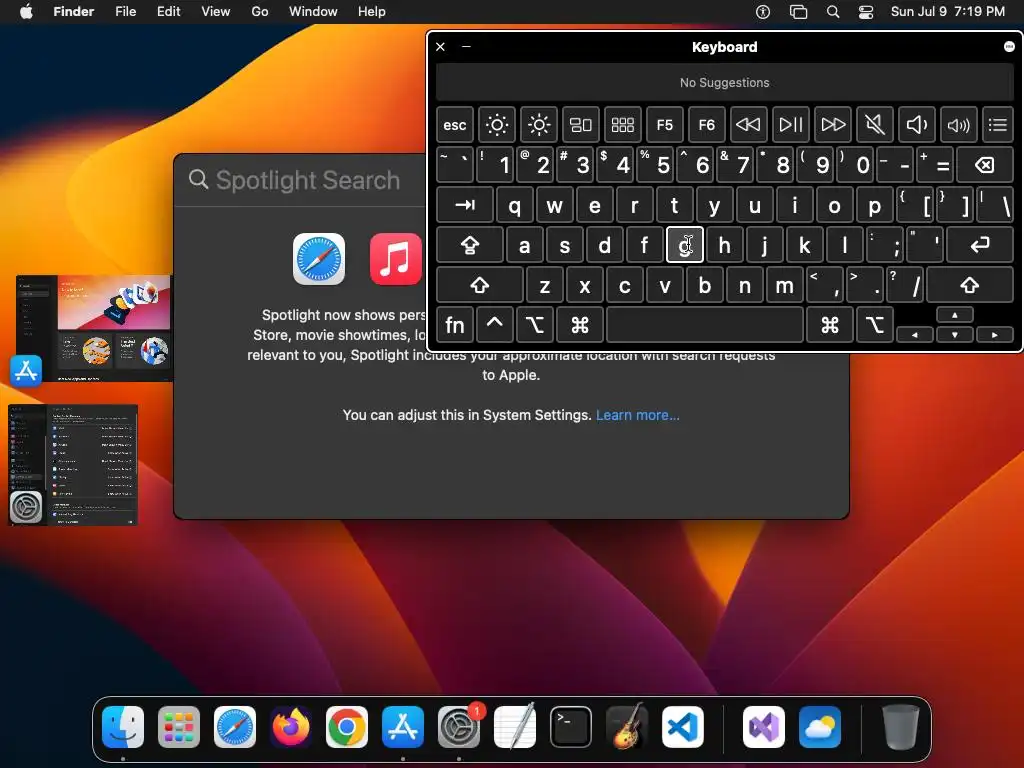Screen dimensions: 1024x768
Task: Open the View menu
Action: point(216,12)
